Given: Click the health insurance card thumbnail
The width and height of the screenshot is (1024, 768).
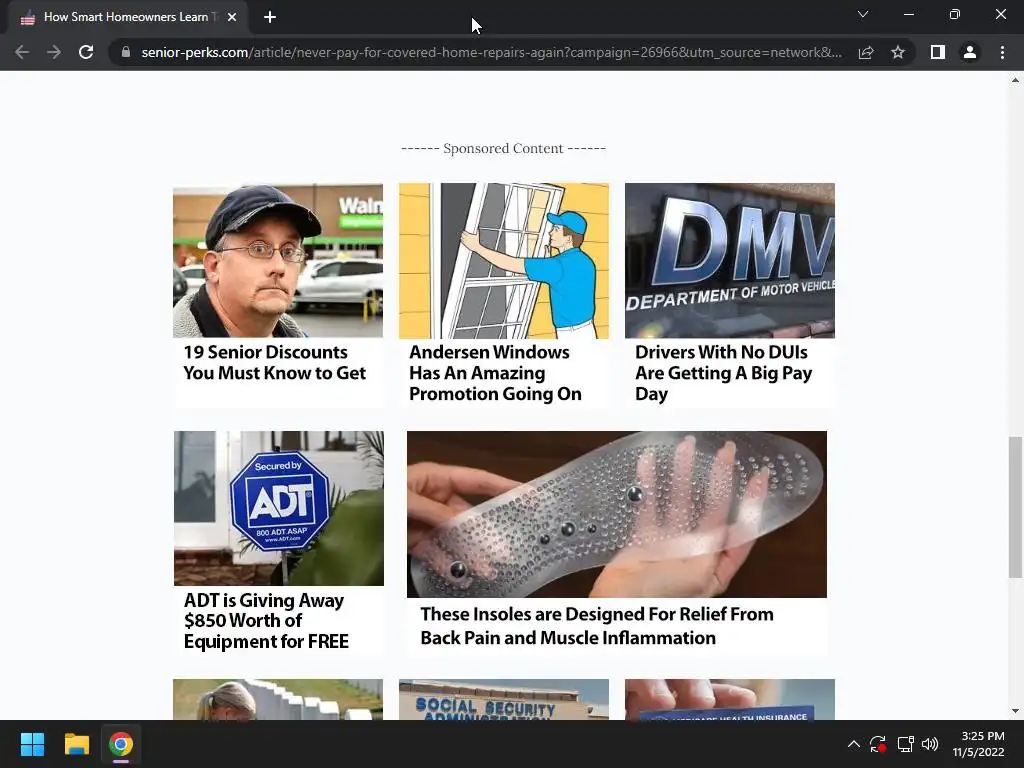Looking at the screenshot, I should click(x=730, y=699).
